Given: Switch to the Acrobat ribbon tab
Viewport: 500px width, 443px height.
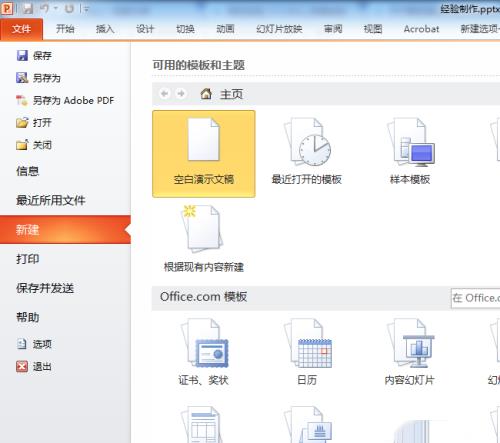Looking at the screenshot, I should point(421,29).
